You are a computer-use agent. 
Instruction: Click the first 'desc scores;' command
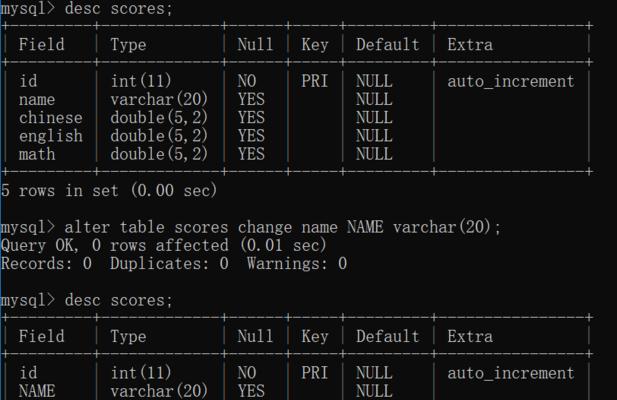click(119, 9)
